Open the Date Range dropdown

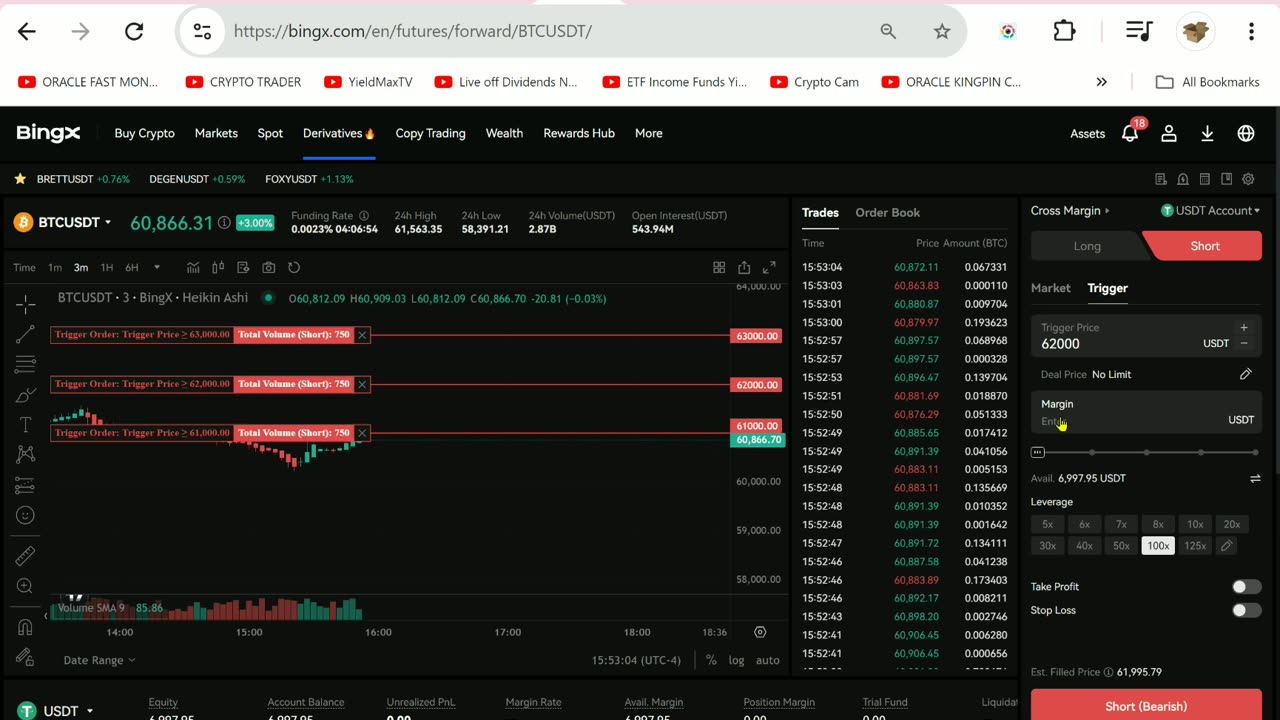click(x=98, y=660)
